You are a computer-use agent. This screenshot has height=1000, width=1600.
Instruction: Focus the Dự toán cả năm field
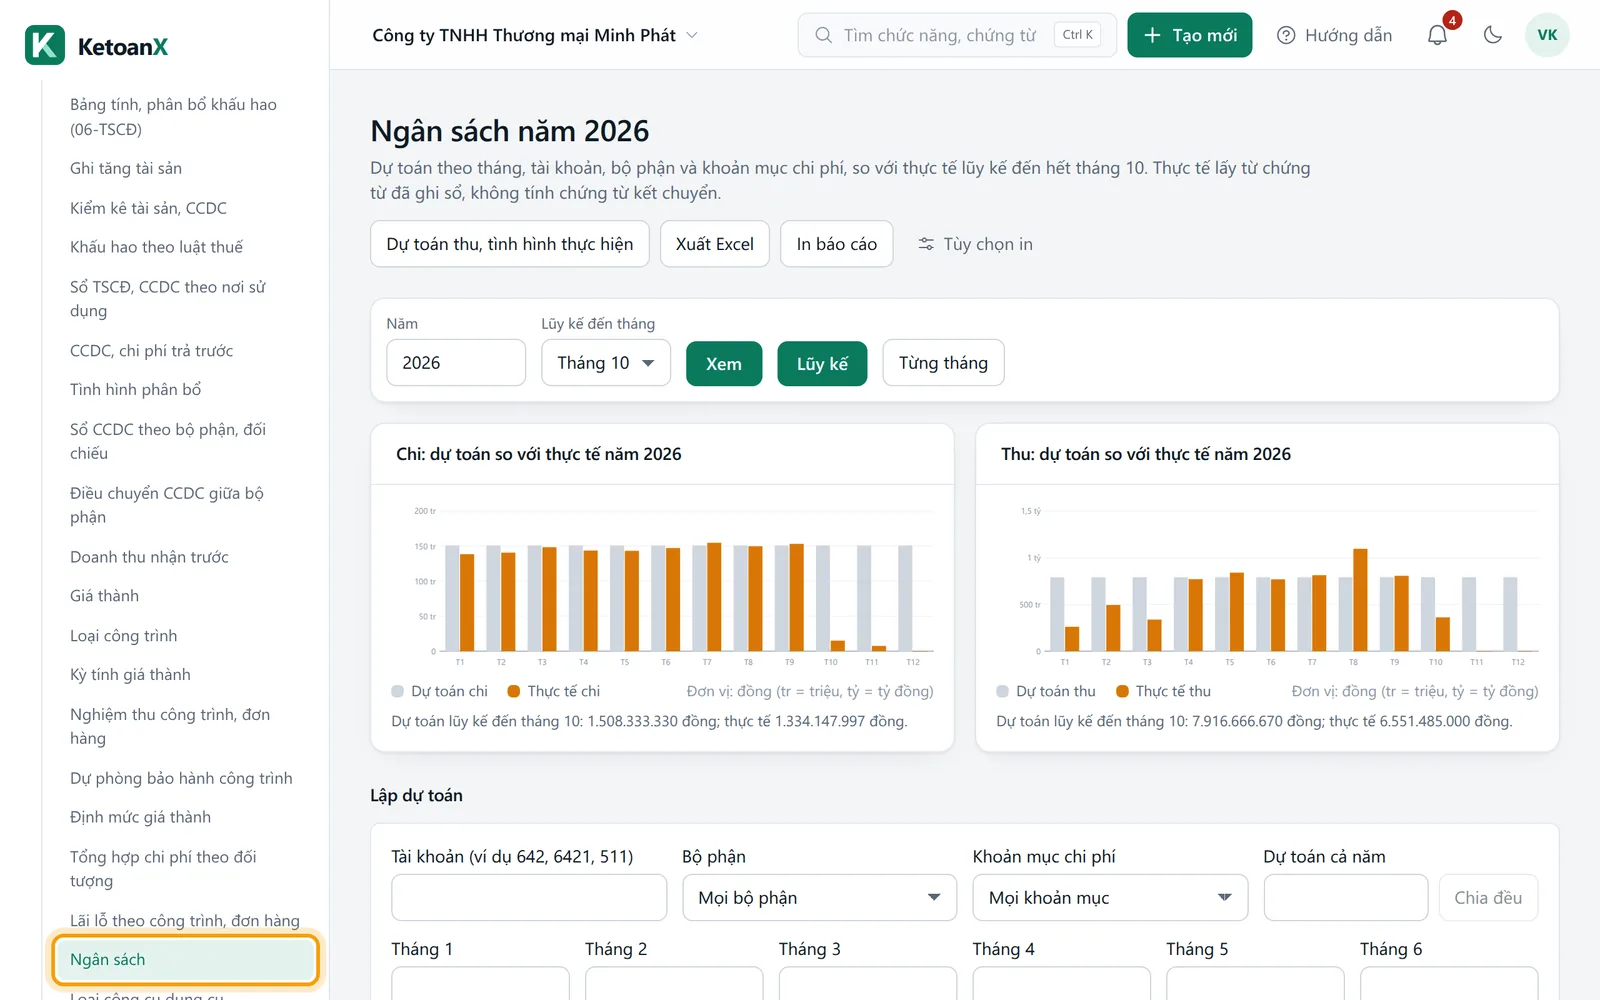pyautogui.click(x=1346, y=898)
